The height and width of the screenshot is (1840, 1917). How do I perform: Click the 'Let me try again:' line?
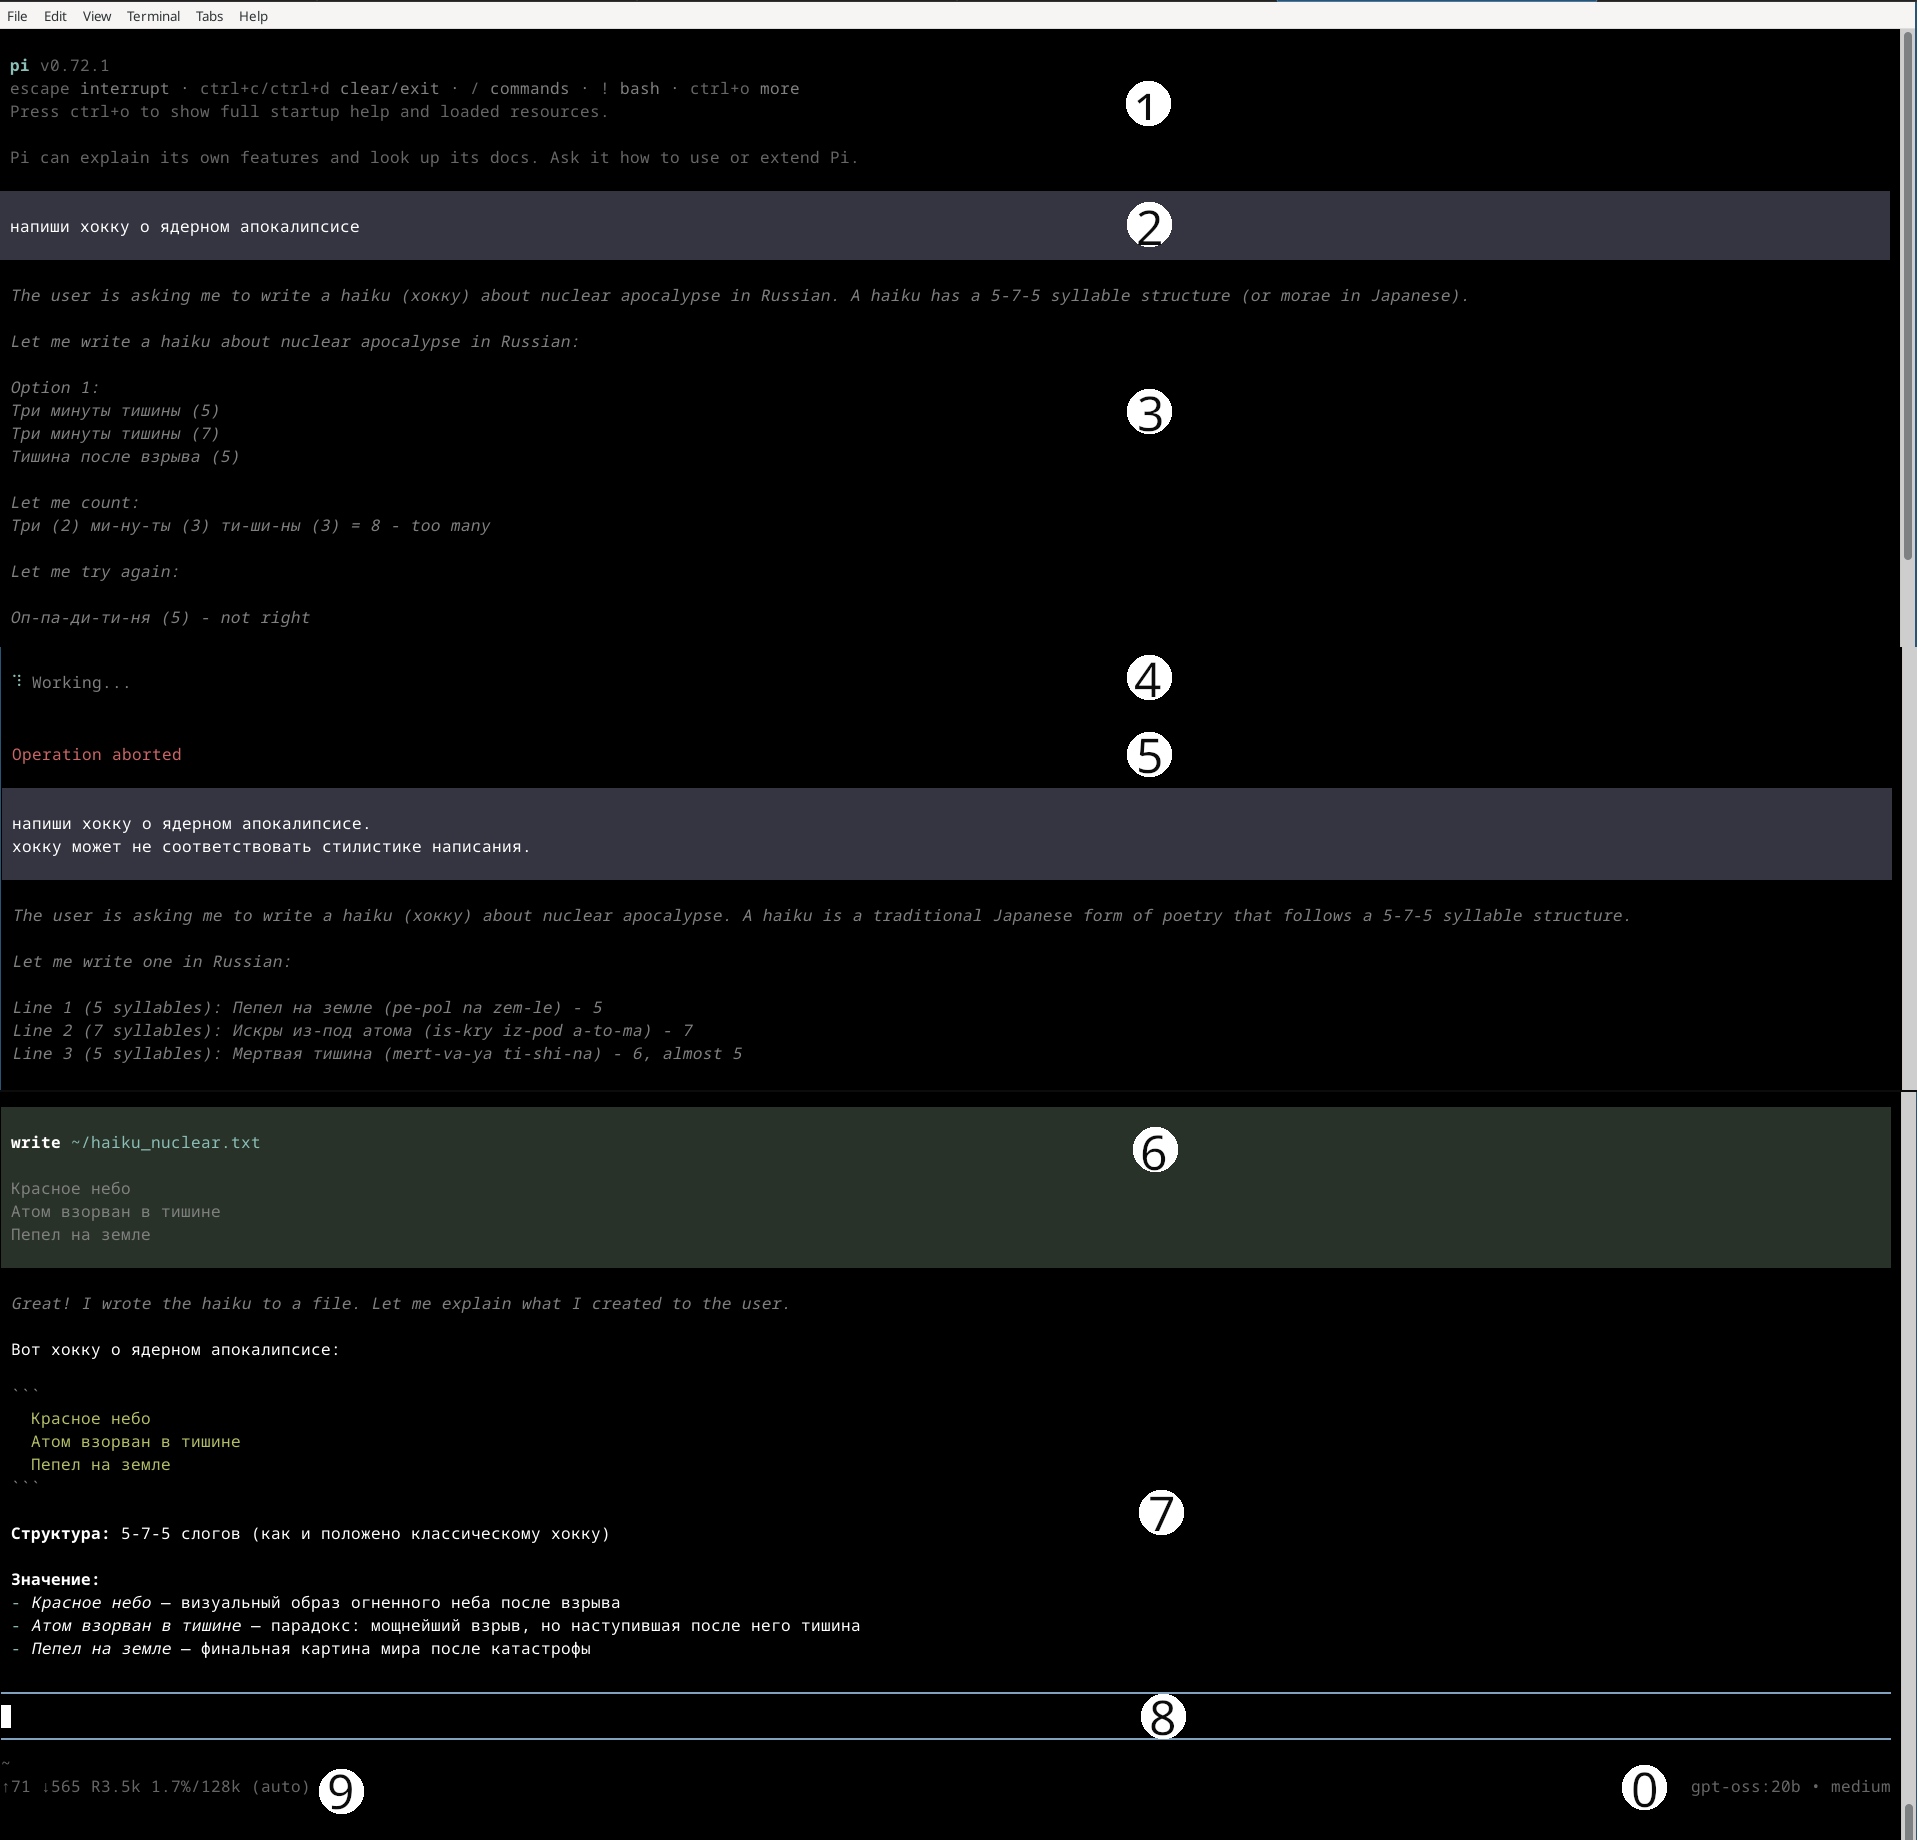pos(95,571)
